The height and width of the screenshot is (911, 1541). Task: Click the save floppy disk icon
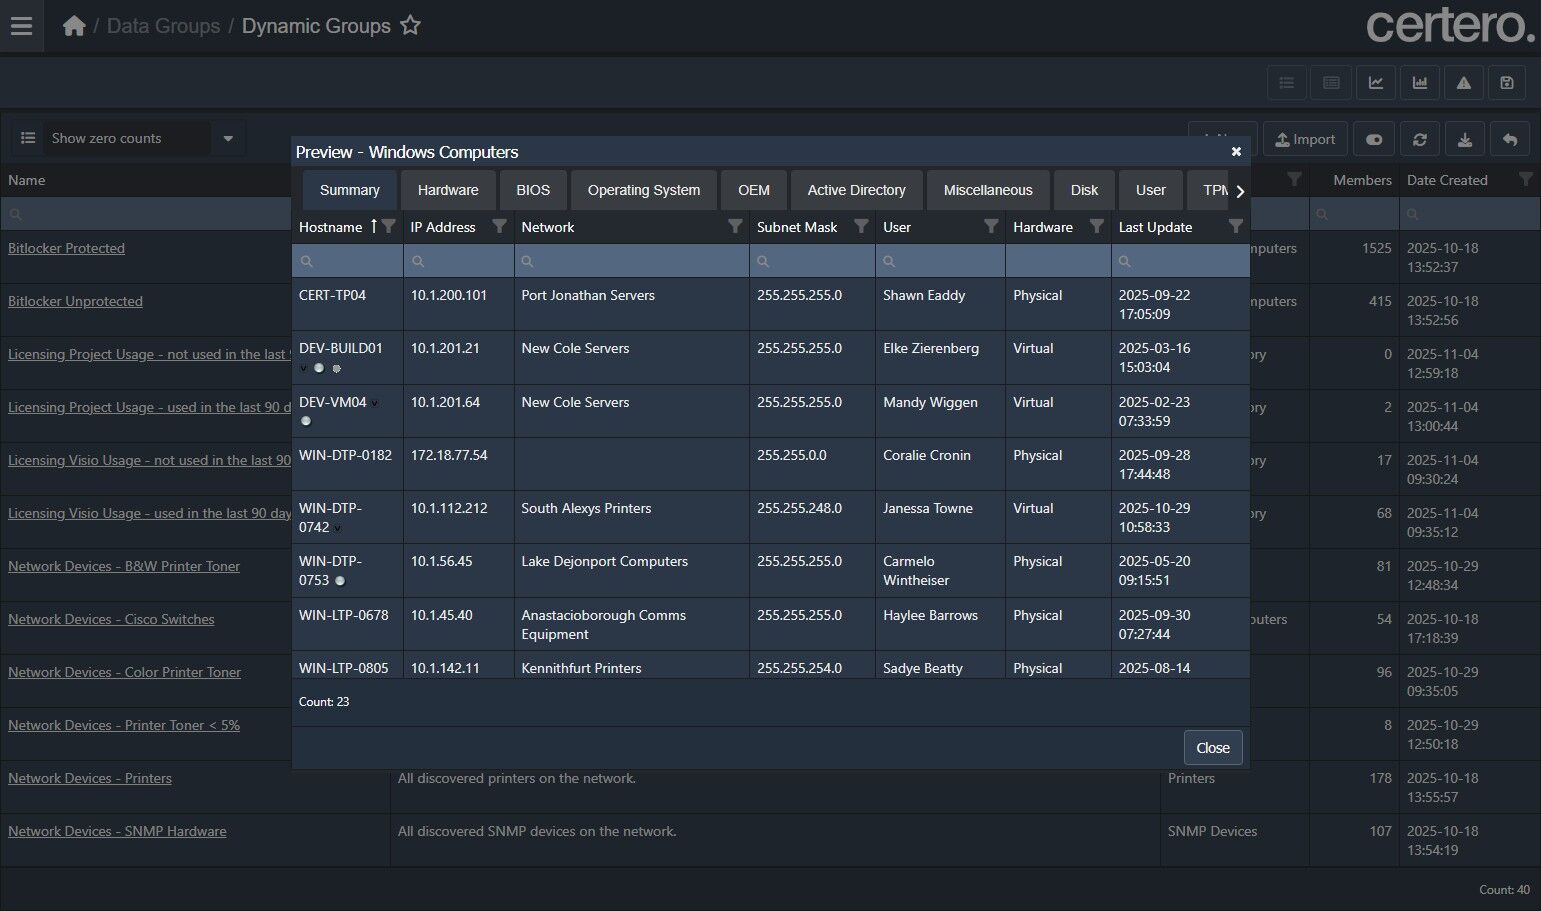click(x=1507, y=83)
